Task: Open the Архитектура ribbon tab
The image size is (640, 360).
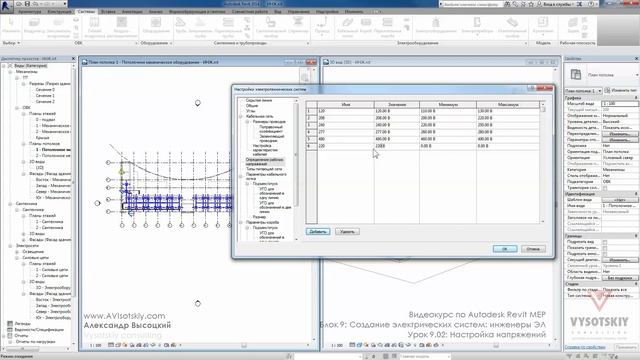Action: (x=29, y=12)
